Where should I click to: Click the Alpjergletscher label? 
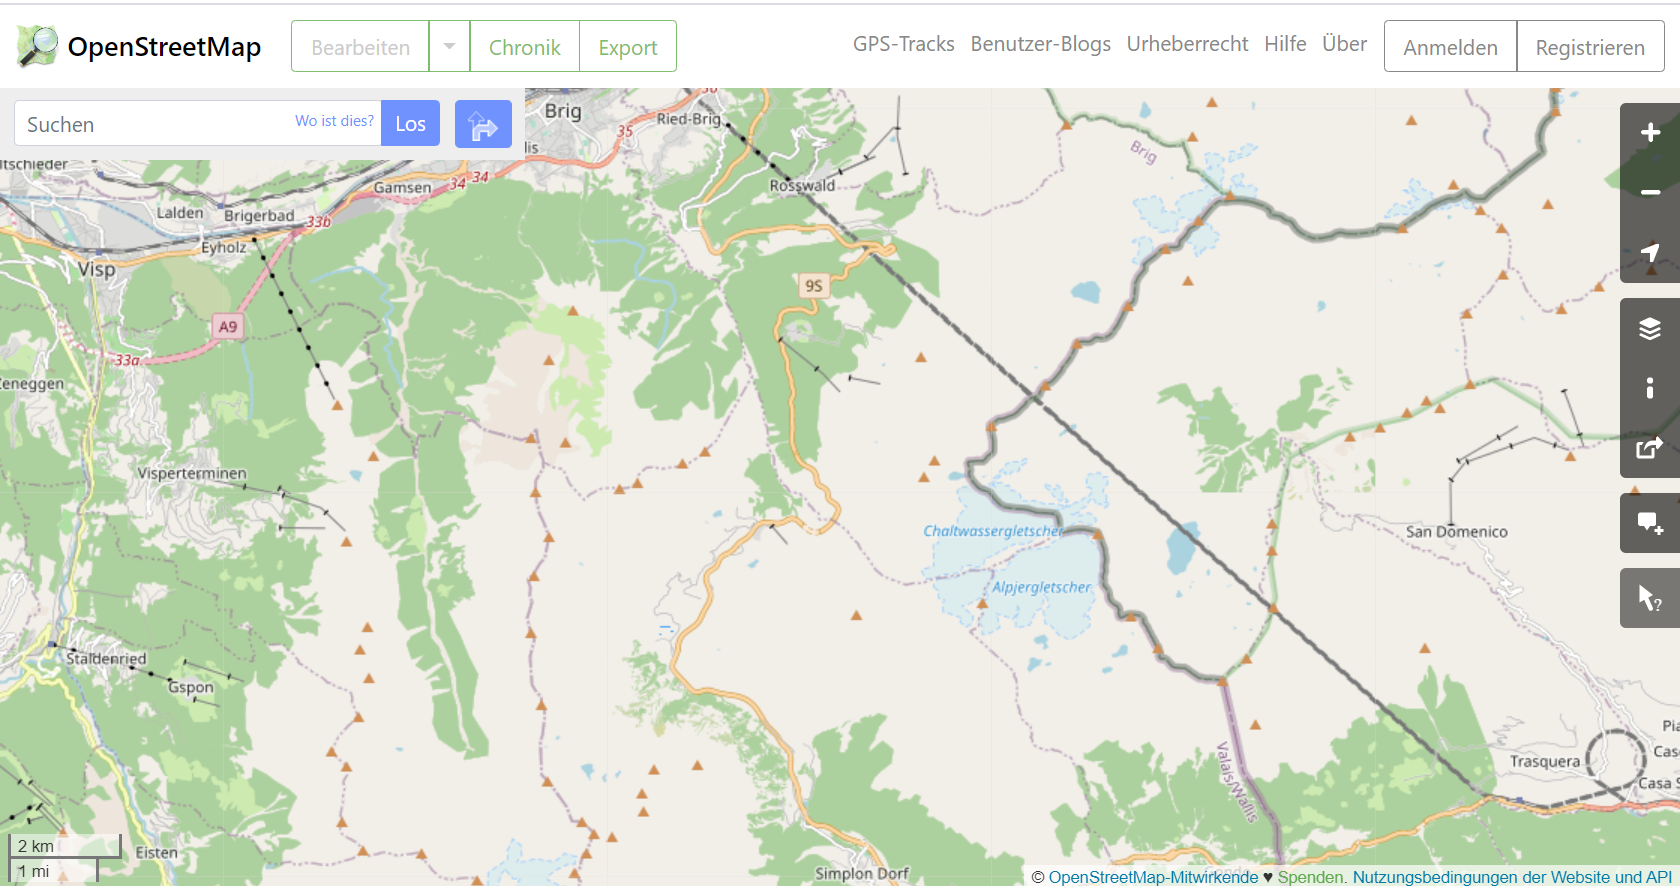1042,587
